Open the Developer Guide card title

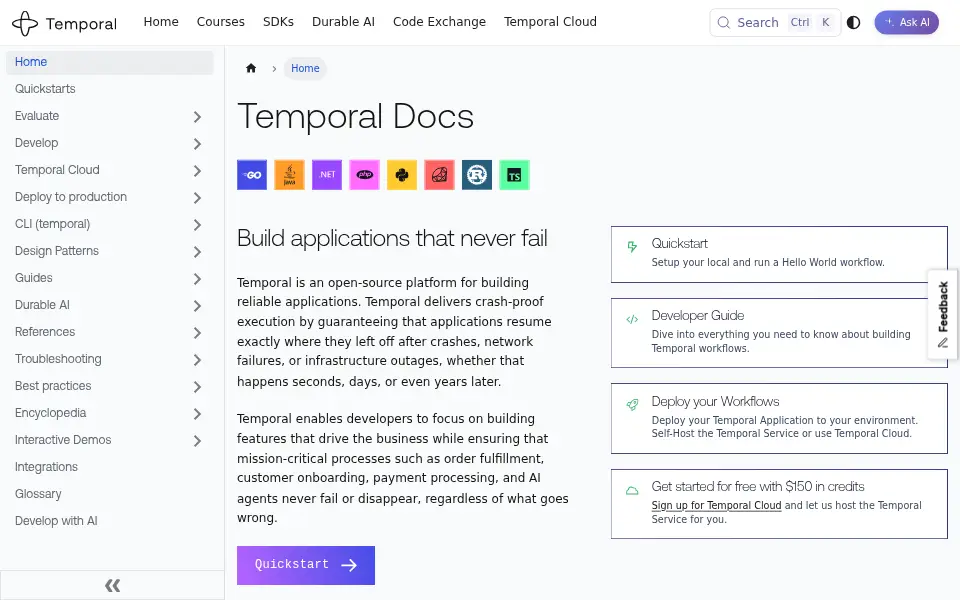pyautogui.click(x=697, y=315)
